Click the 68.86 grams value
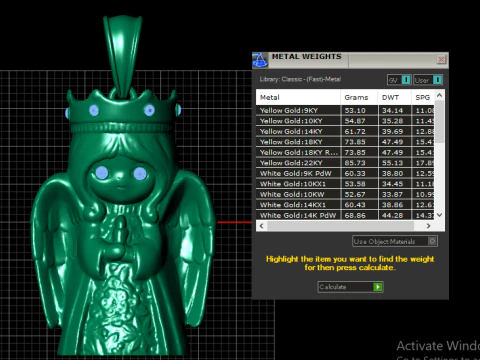The width and height of the screenshot is (480, 360). pos(355,215)
